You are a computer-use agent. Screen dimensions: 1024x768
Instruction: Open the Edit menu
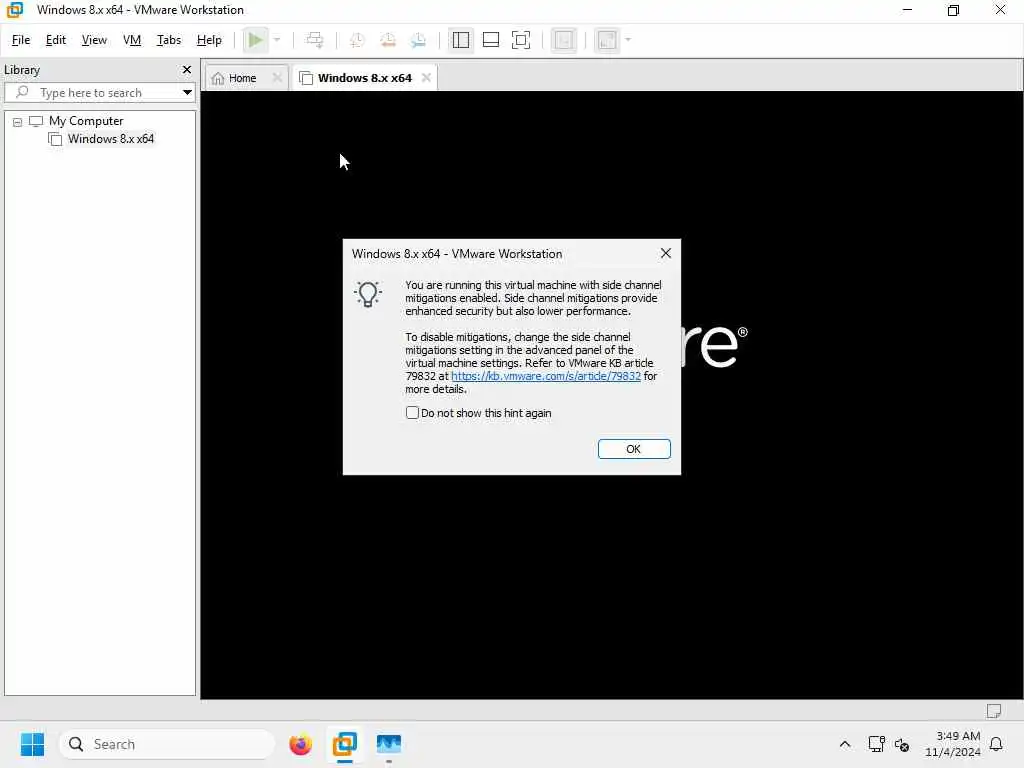(56, 40)
